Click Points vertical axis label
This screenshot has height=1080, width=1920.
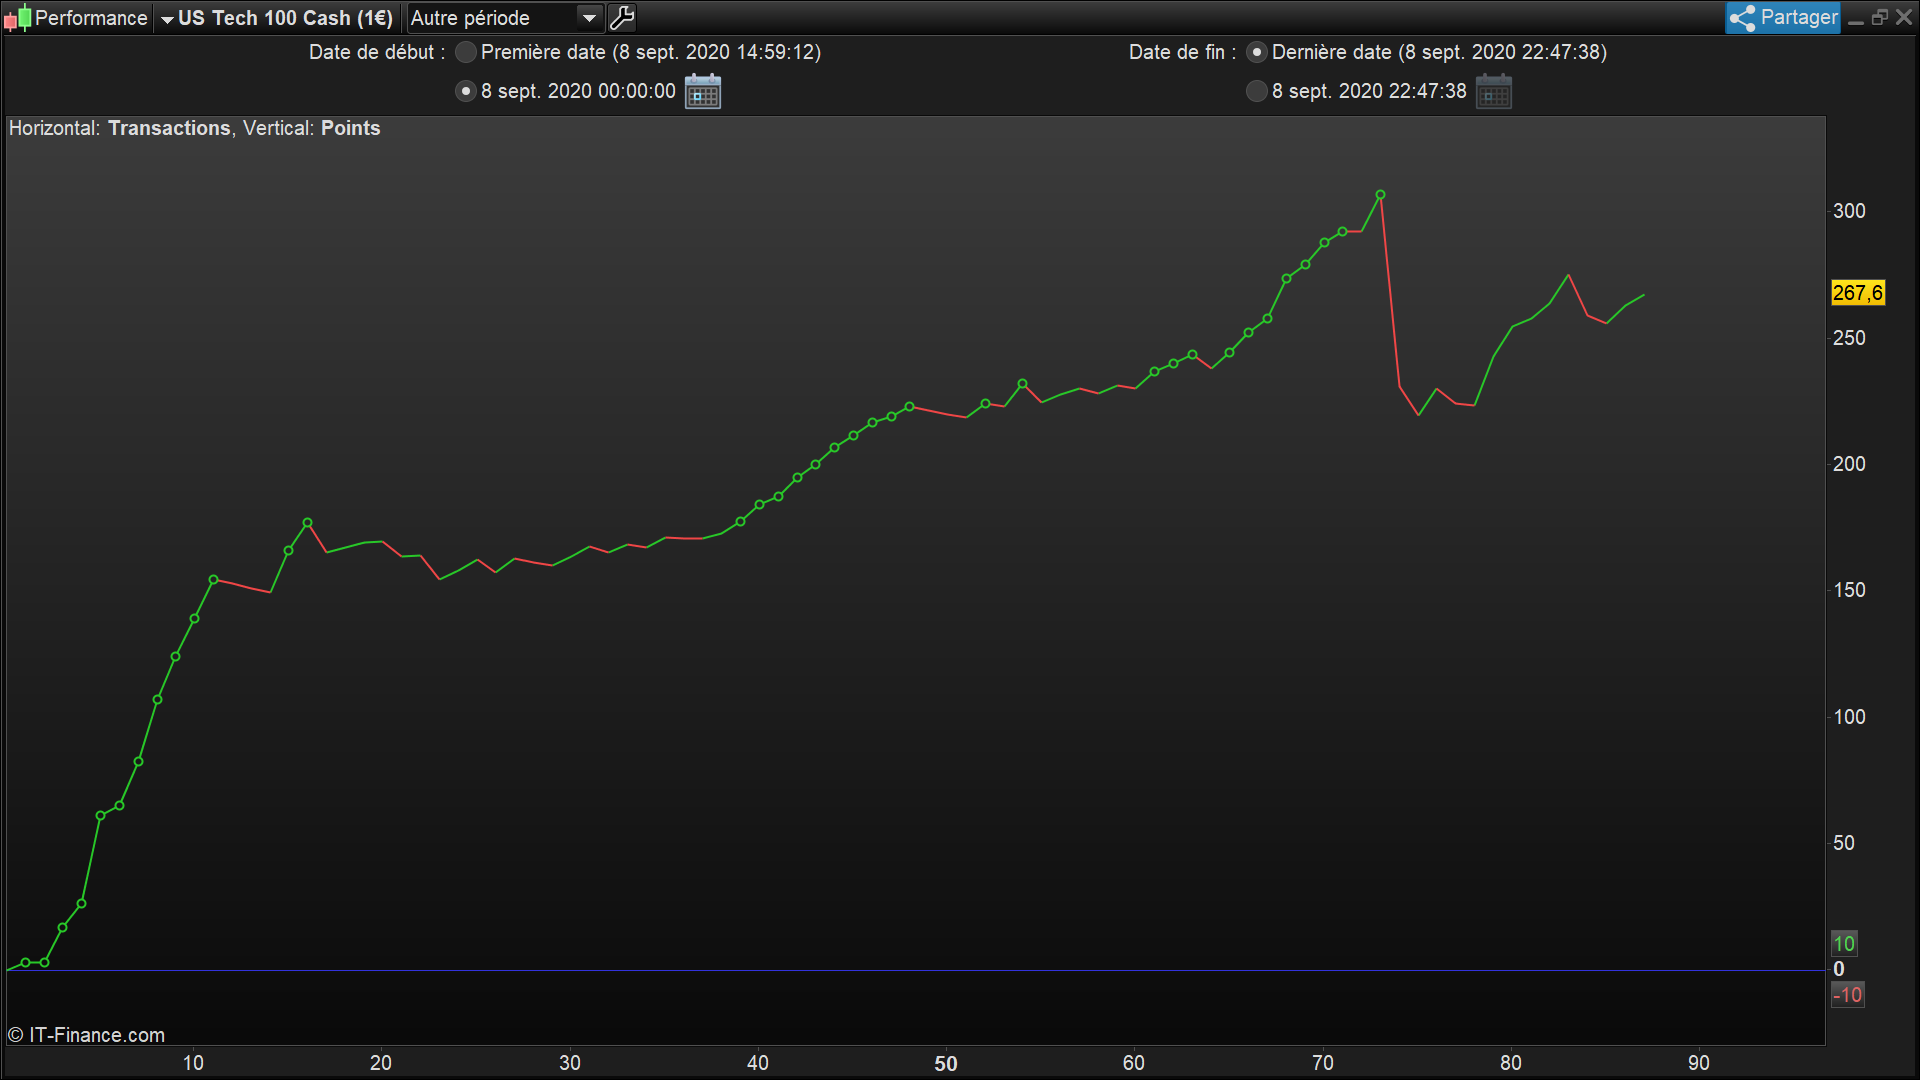click(350, 128)
